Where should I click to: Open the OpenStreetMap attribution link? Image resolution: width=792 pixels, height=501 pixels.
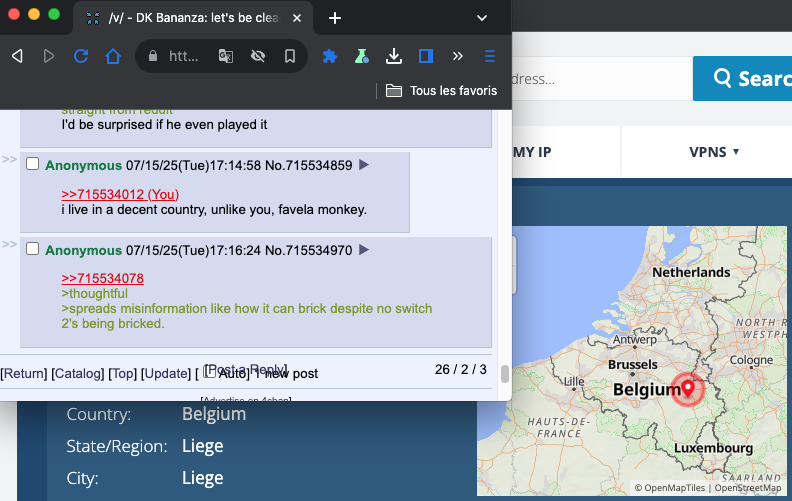pyautogui.click(x=748, y=488)
